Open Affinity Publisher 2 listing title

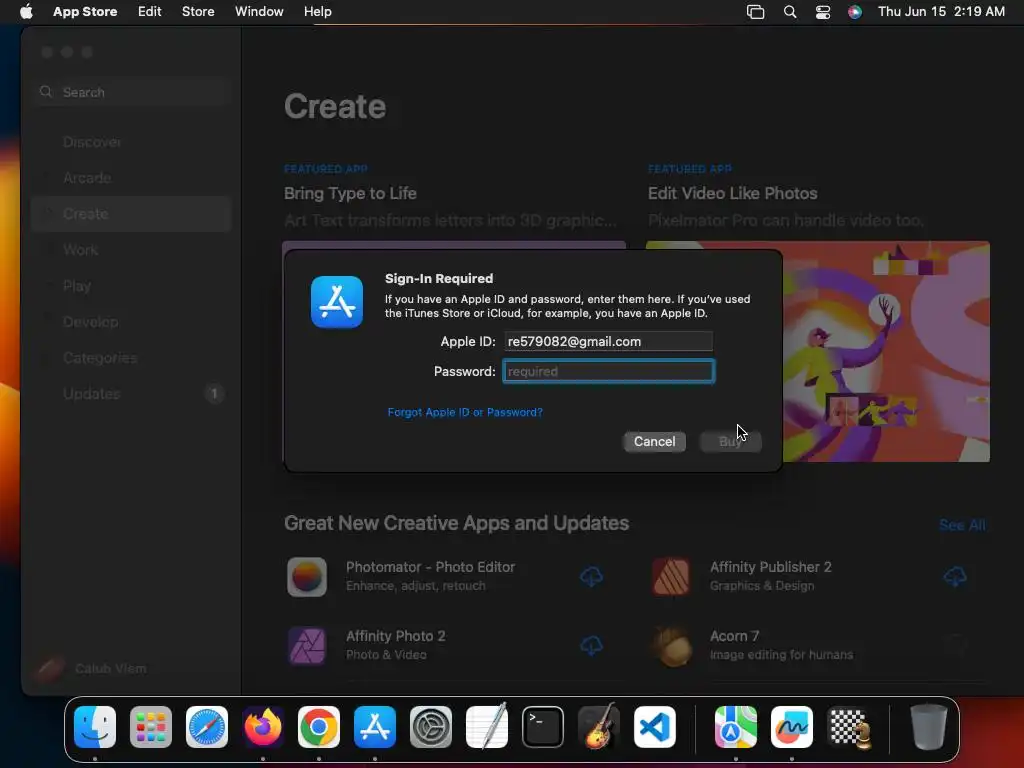tap(771, 567)
